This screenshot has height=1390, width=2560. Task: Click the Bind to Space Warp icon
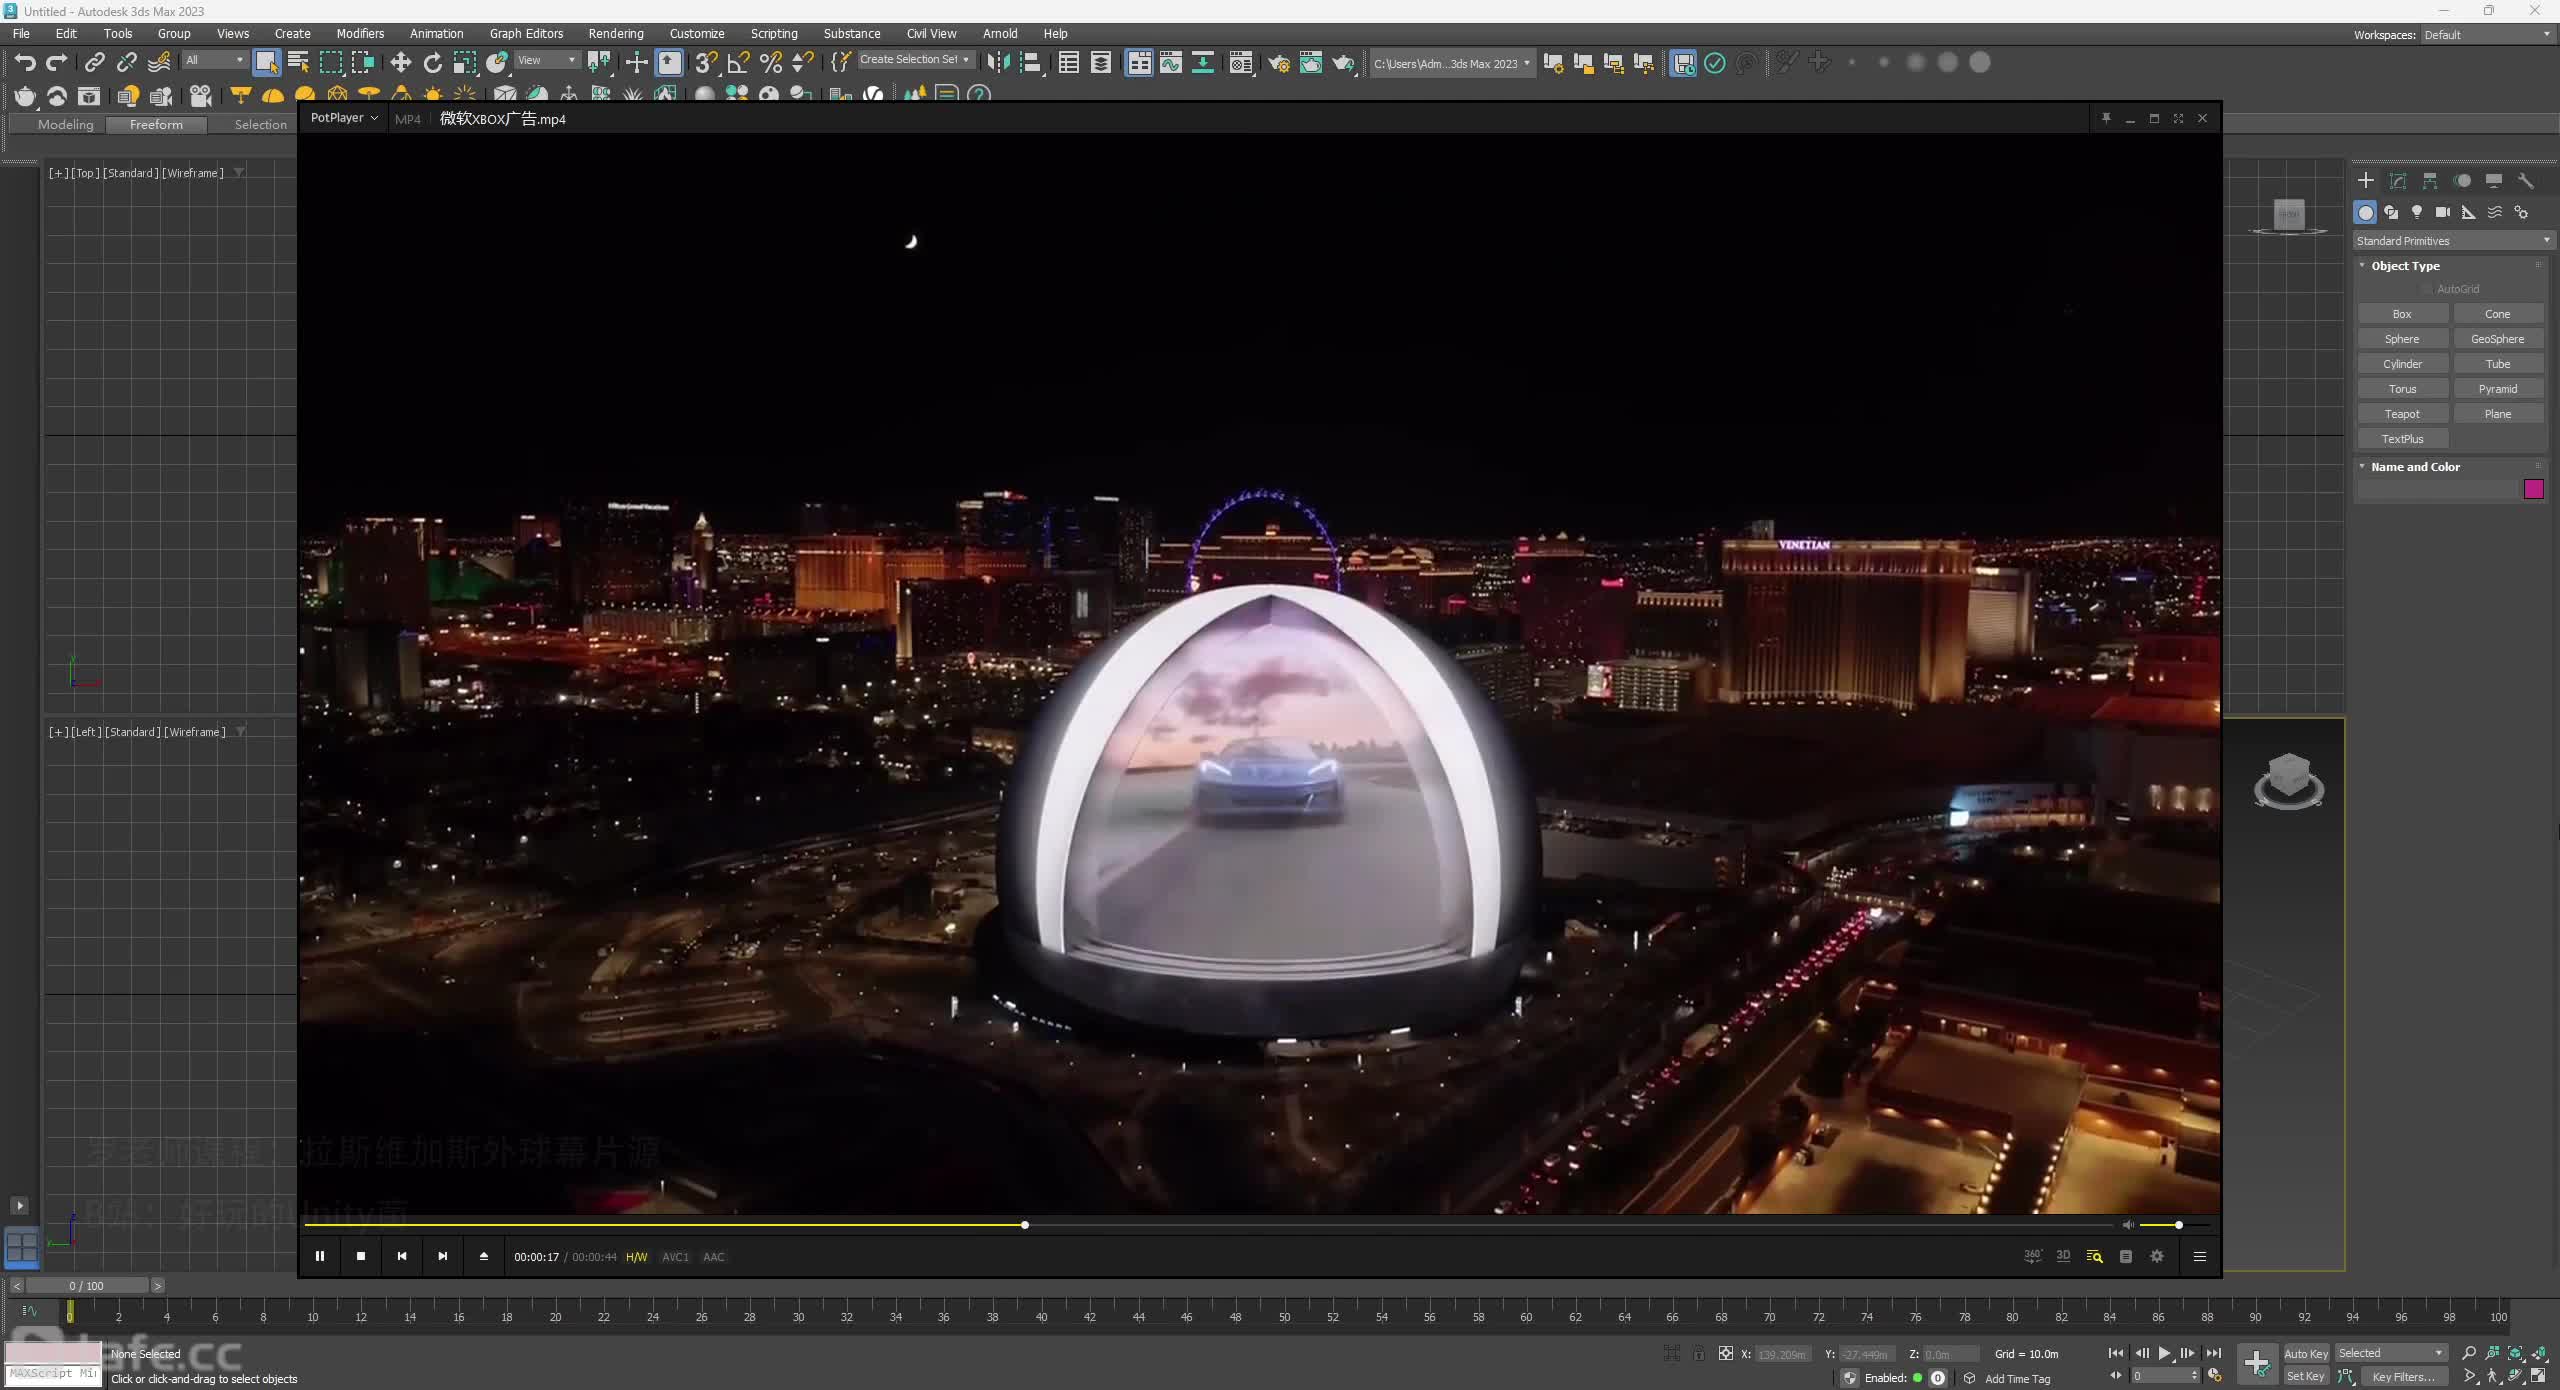(x=159, y=62)
